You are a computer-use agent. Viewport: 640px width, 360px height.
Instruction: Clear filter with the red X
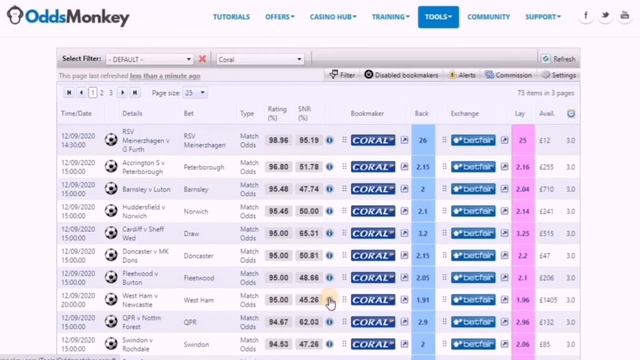[202, 59]
